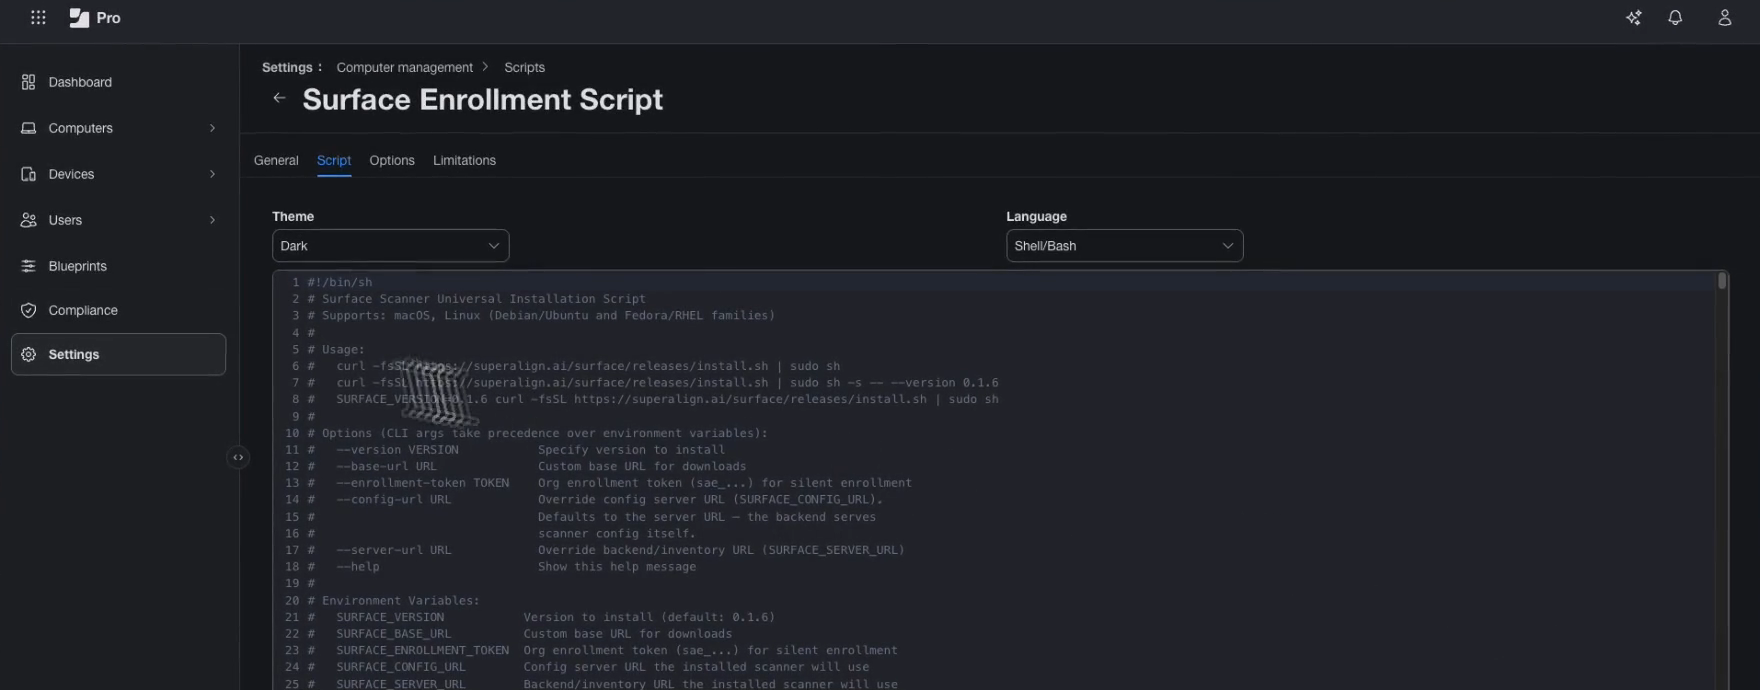Click the '# Usage:' comment line
The height and width of the screenshot is (690, 1760).
point(336,349)
